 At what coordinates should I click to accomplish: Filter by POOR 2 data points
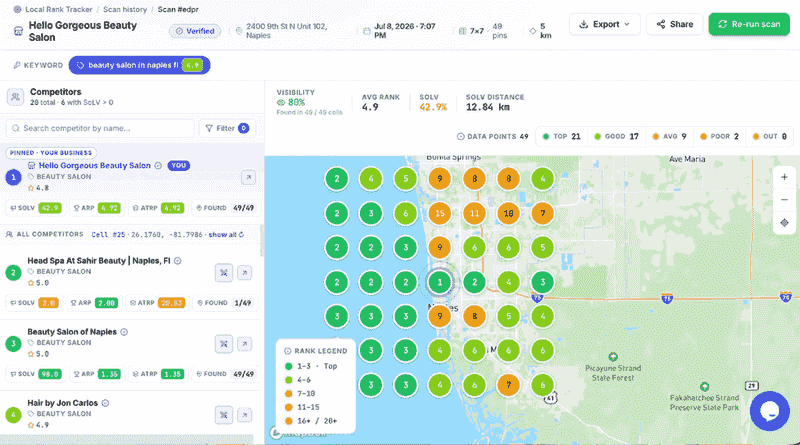pos(719,136)
